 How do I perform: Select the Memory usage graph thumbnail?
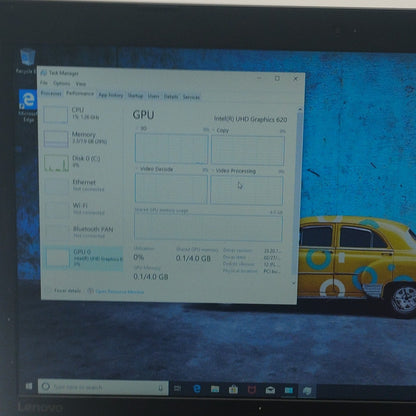56,138
